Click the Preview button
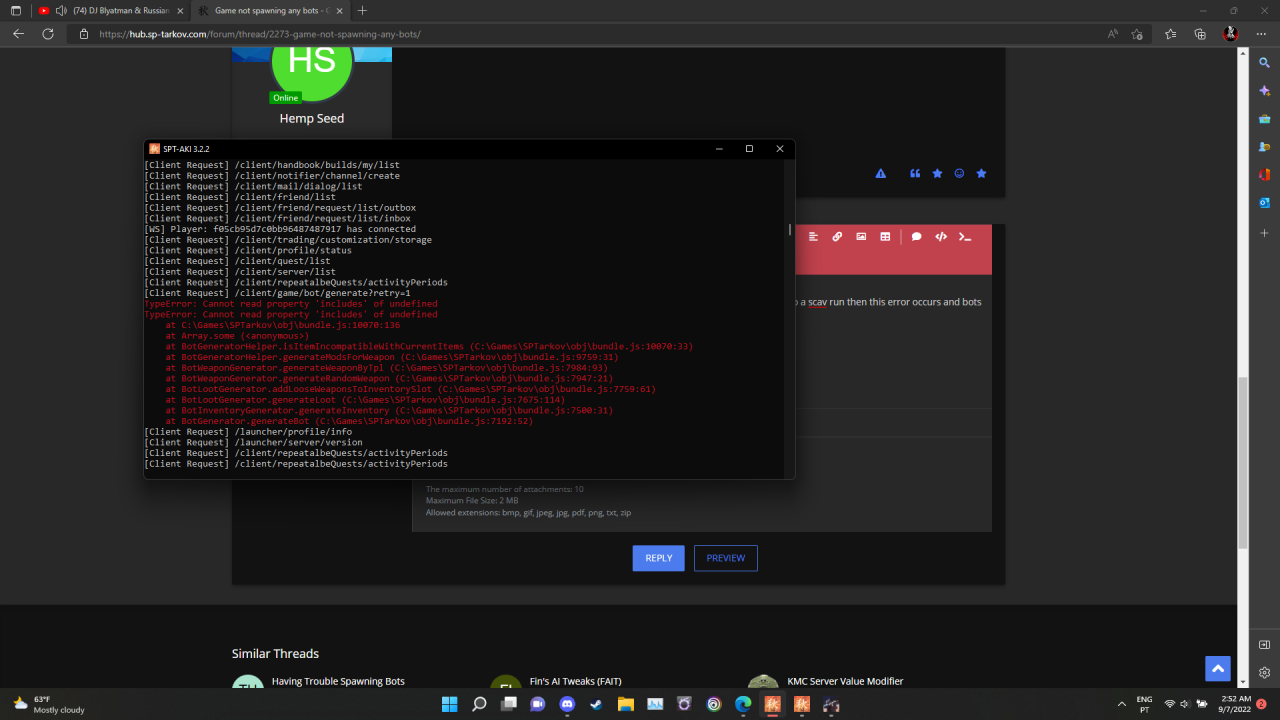The height and width of the screenshot is (720, 1280). click(x=726, y=558)
